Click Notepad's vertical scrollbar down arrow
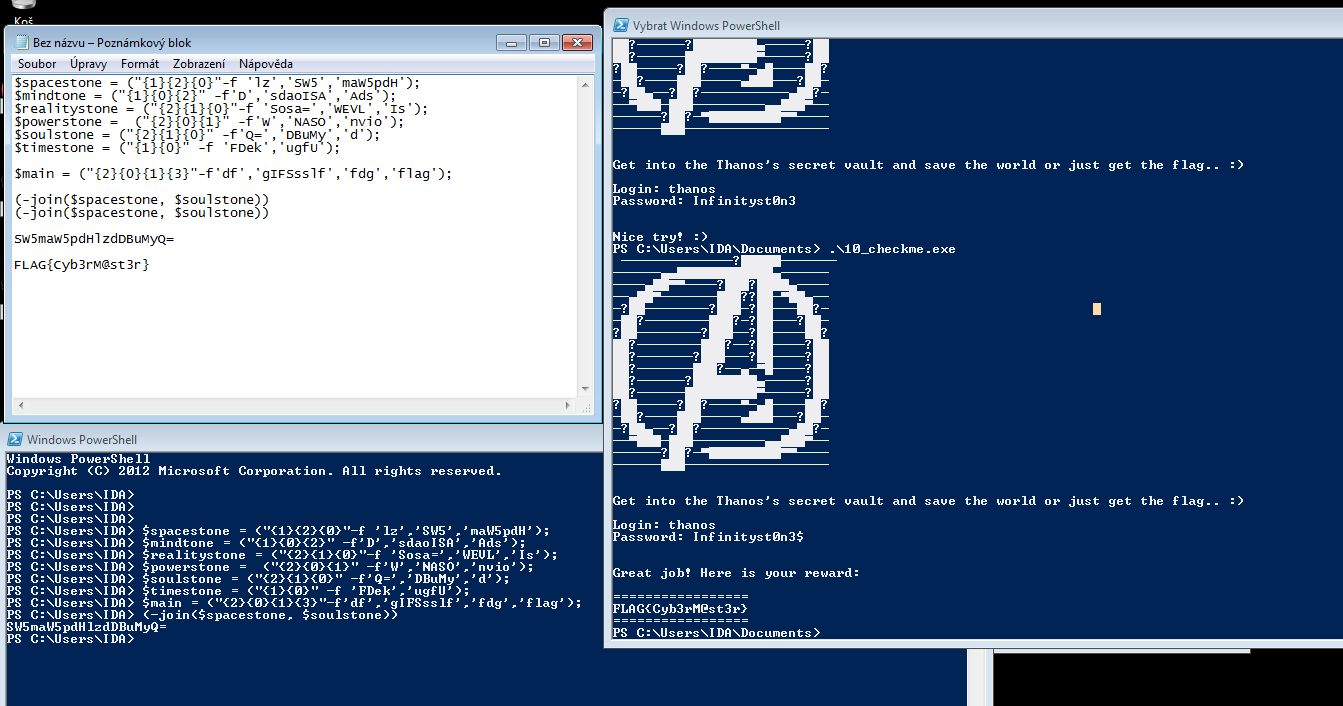 (x=586, y=388)
